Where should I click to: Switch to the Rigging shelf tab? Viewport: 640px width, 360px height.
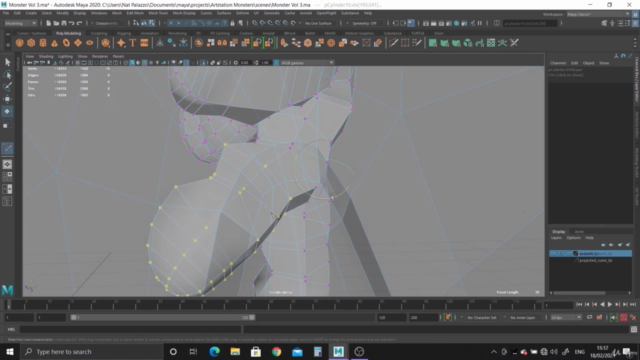(124, 33)
